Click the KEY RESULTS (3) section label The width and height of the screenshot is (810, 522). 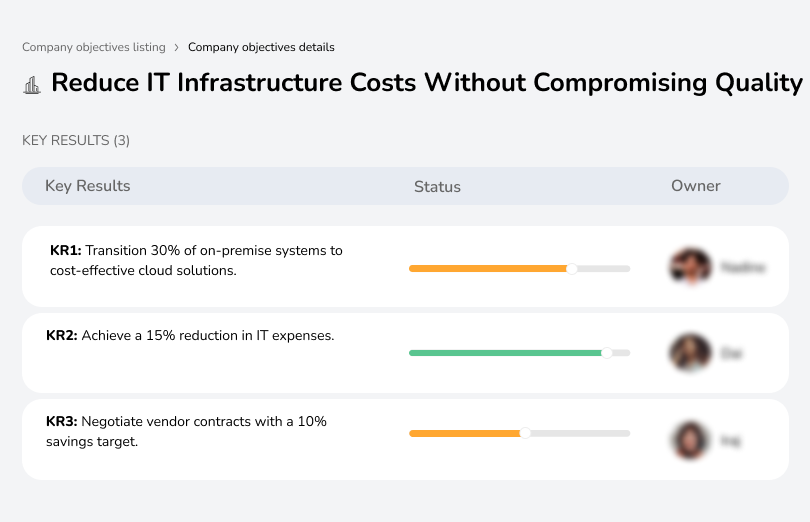[76, 141]
